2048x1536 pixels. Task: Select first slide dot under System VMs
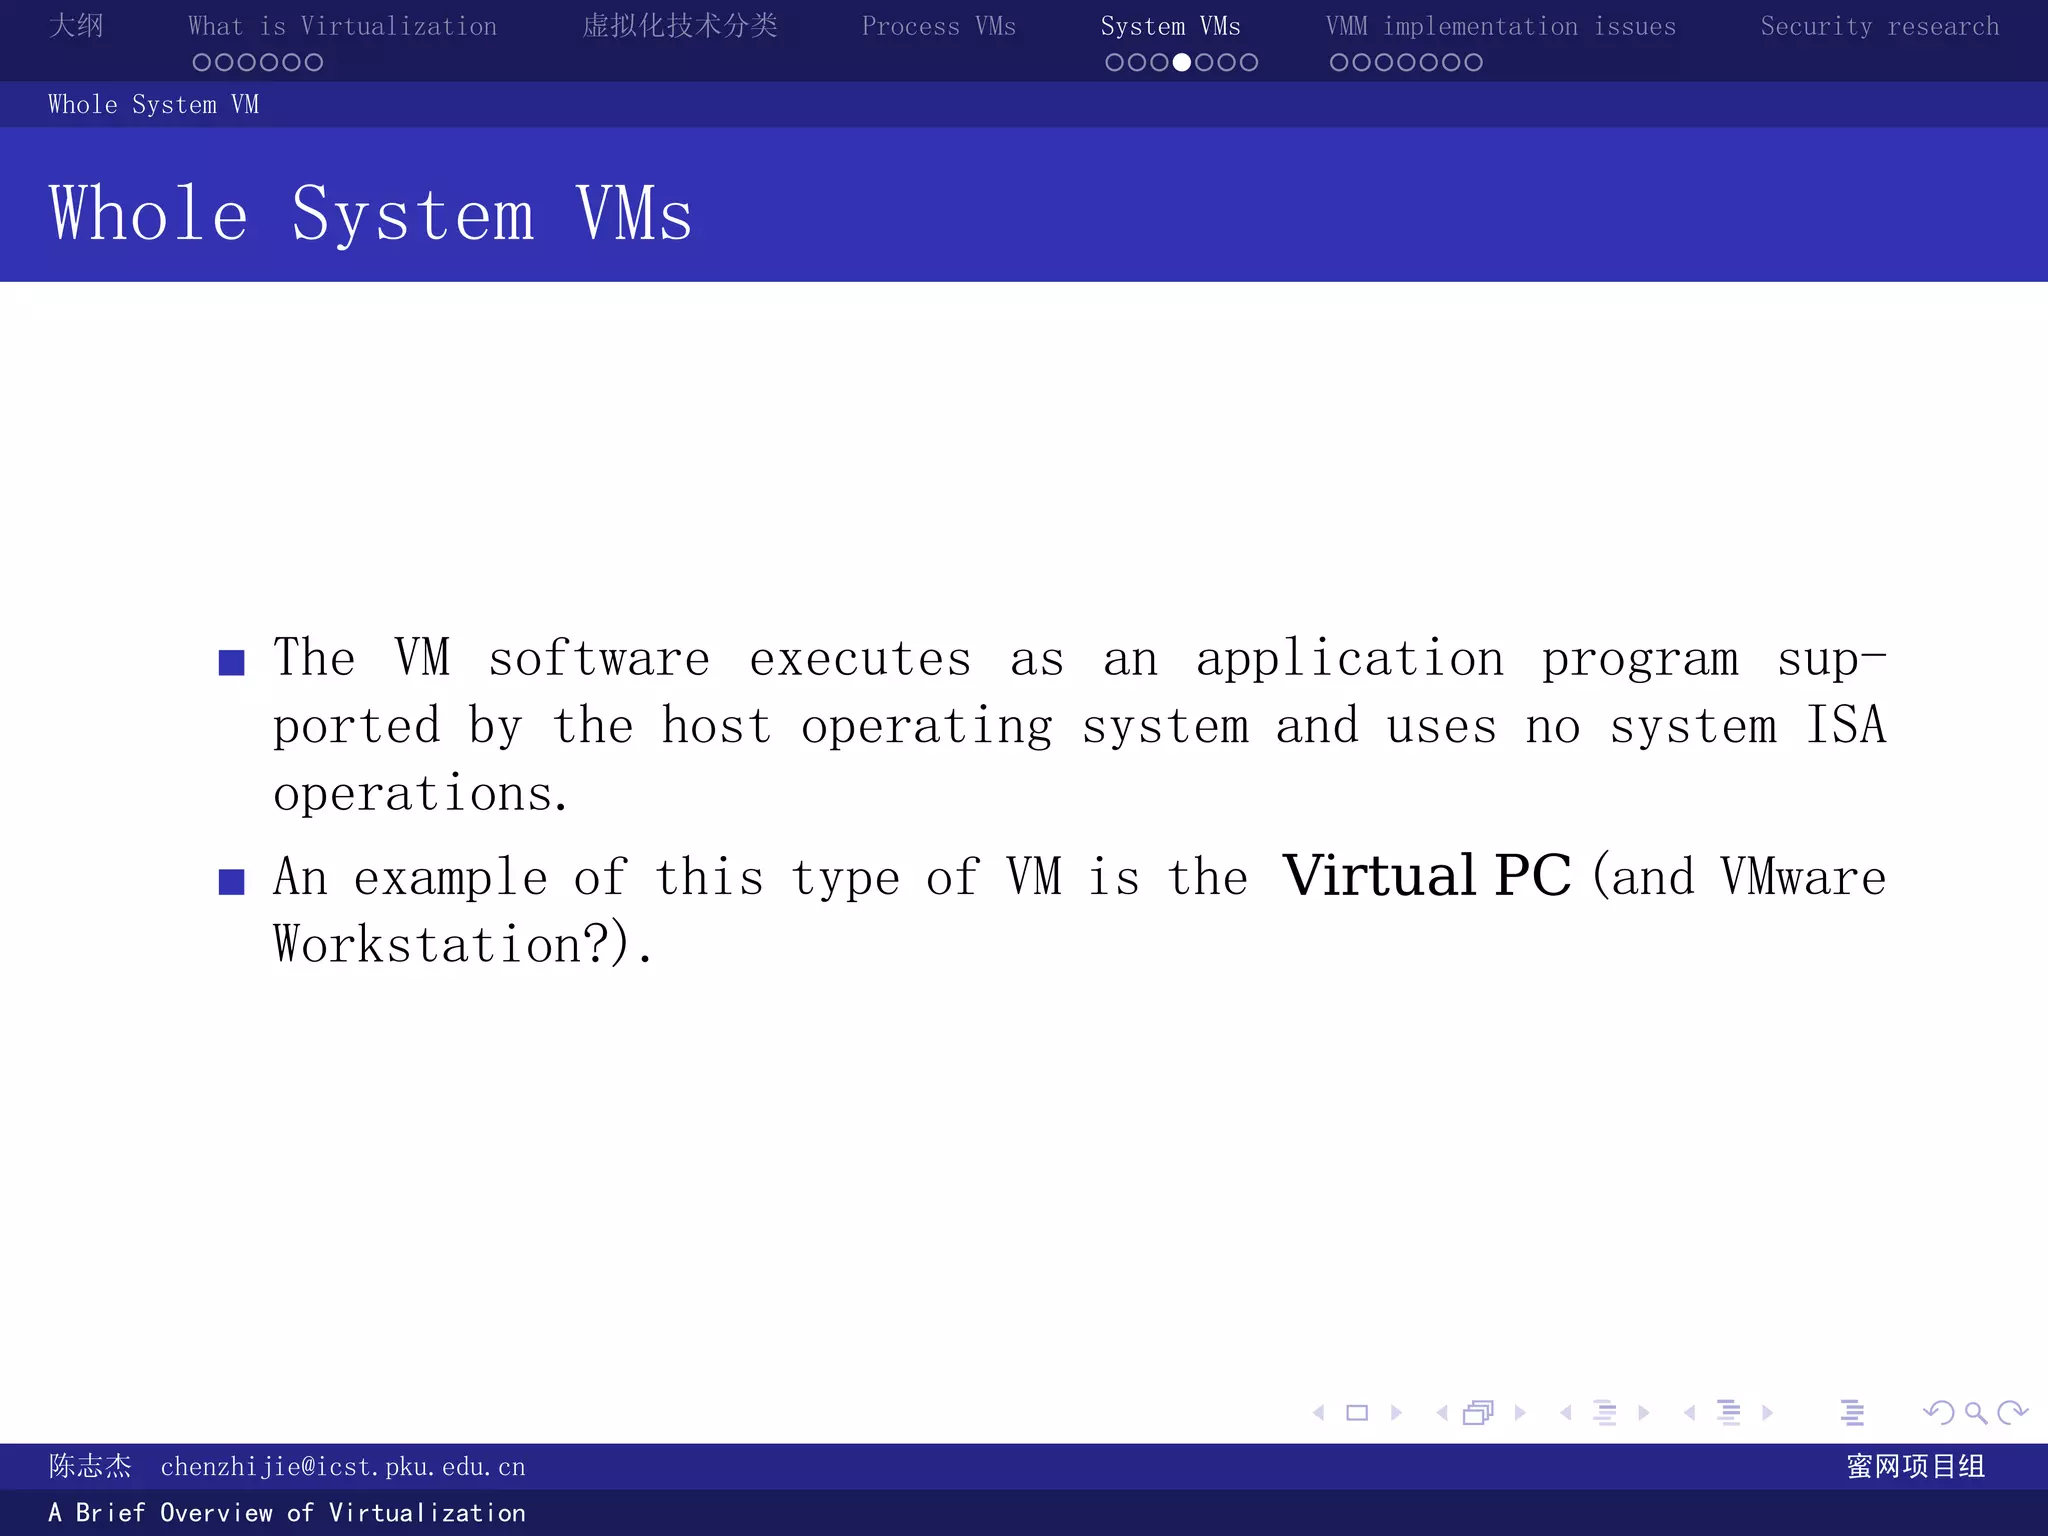point(1115,62)
